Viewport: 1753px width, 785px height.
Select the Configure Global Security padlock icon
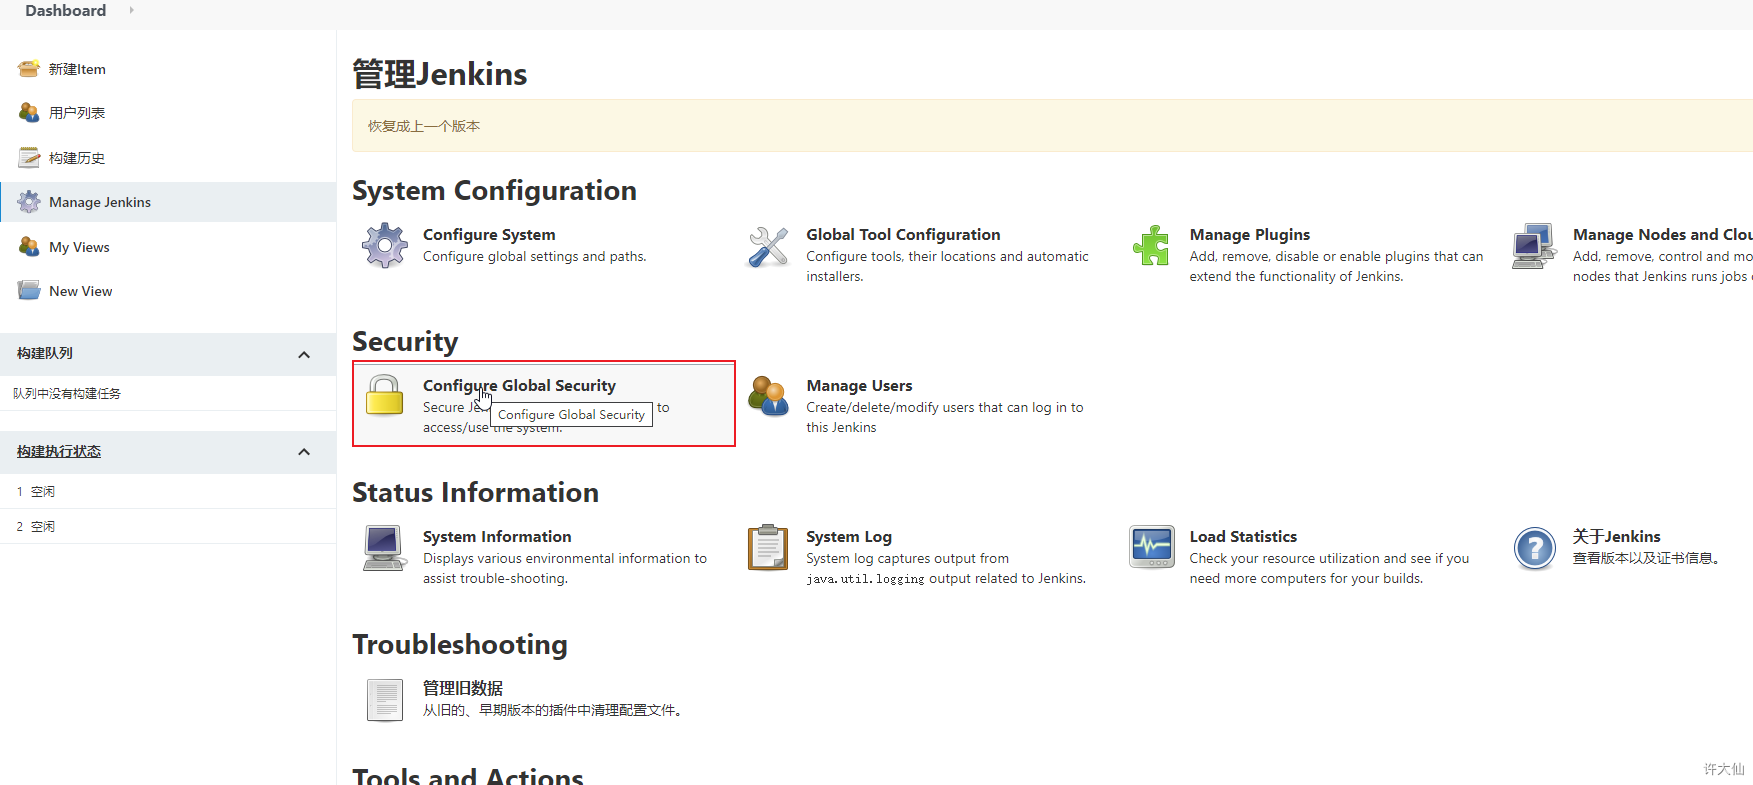[x=384, y=395]
